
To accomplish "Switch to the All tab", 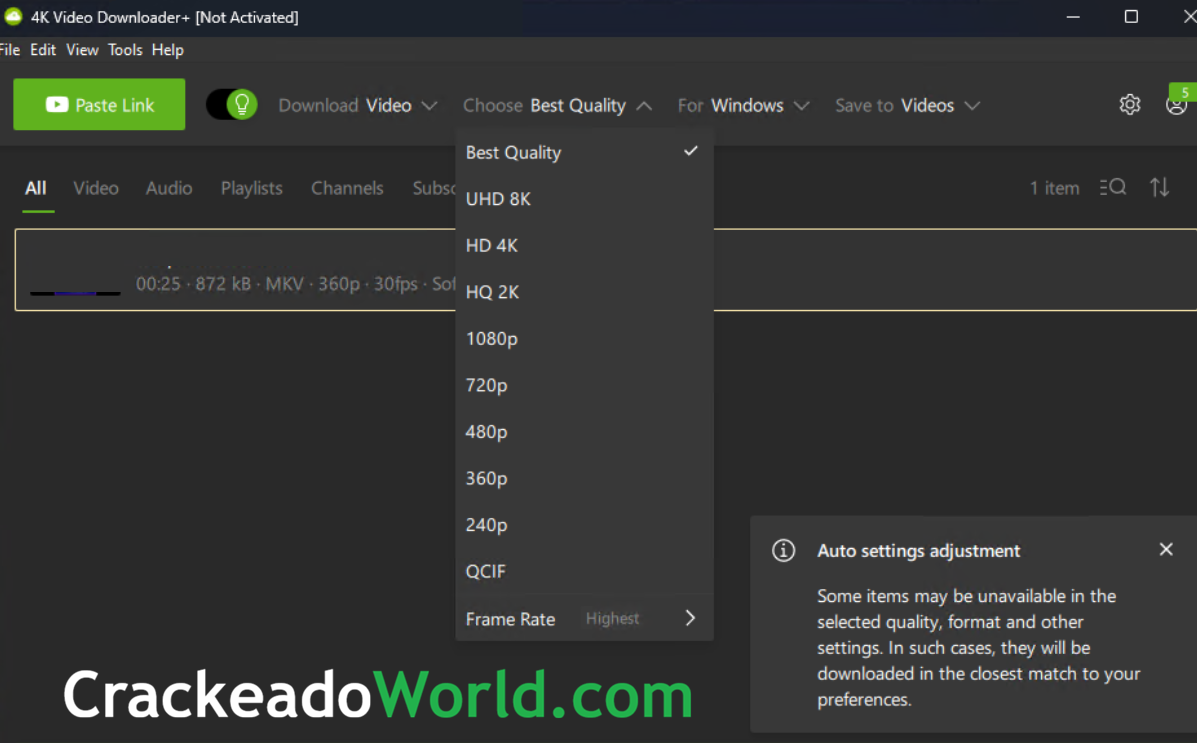I will (36, 188).
